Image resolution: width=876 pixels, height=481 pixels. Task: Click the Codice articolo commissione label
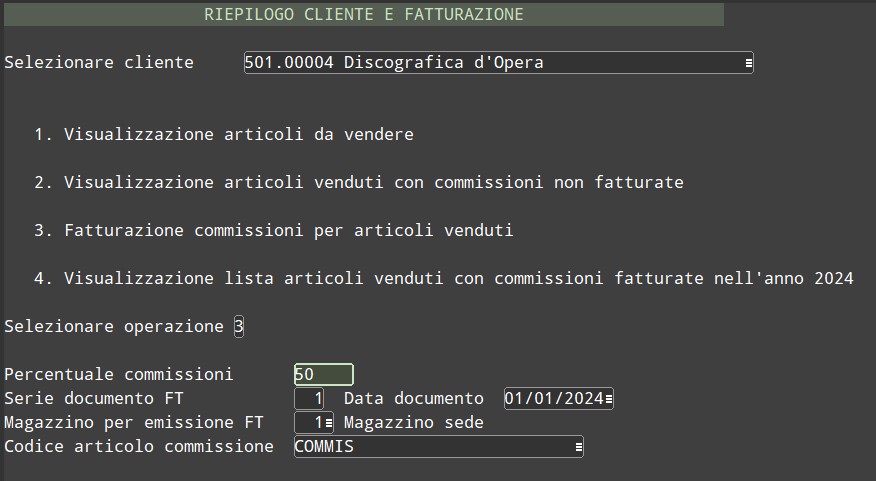coord(139,447)
